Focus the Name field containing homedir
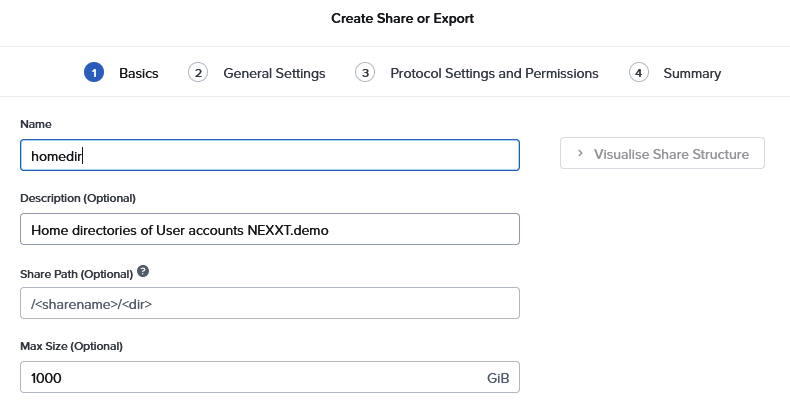Screen dimensions: 790x413 pyautogui.click(x=269, y=155)
